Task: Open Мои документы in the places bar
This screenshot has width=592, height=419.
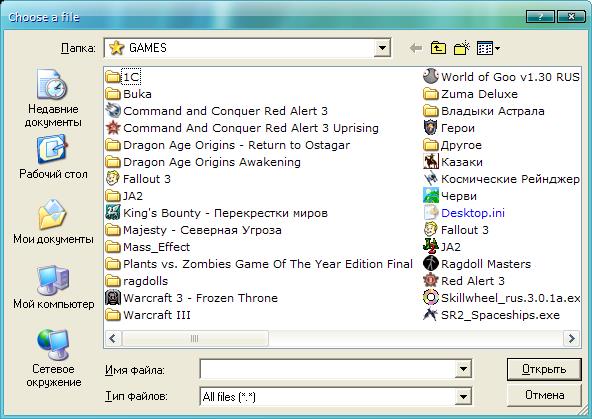Action: pyautogui.click(x=53, y=222)
